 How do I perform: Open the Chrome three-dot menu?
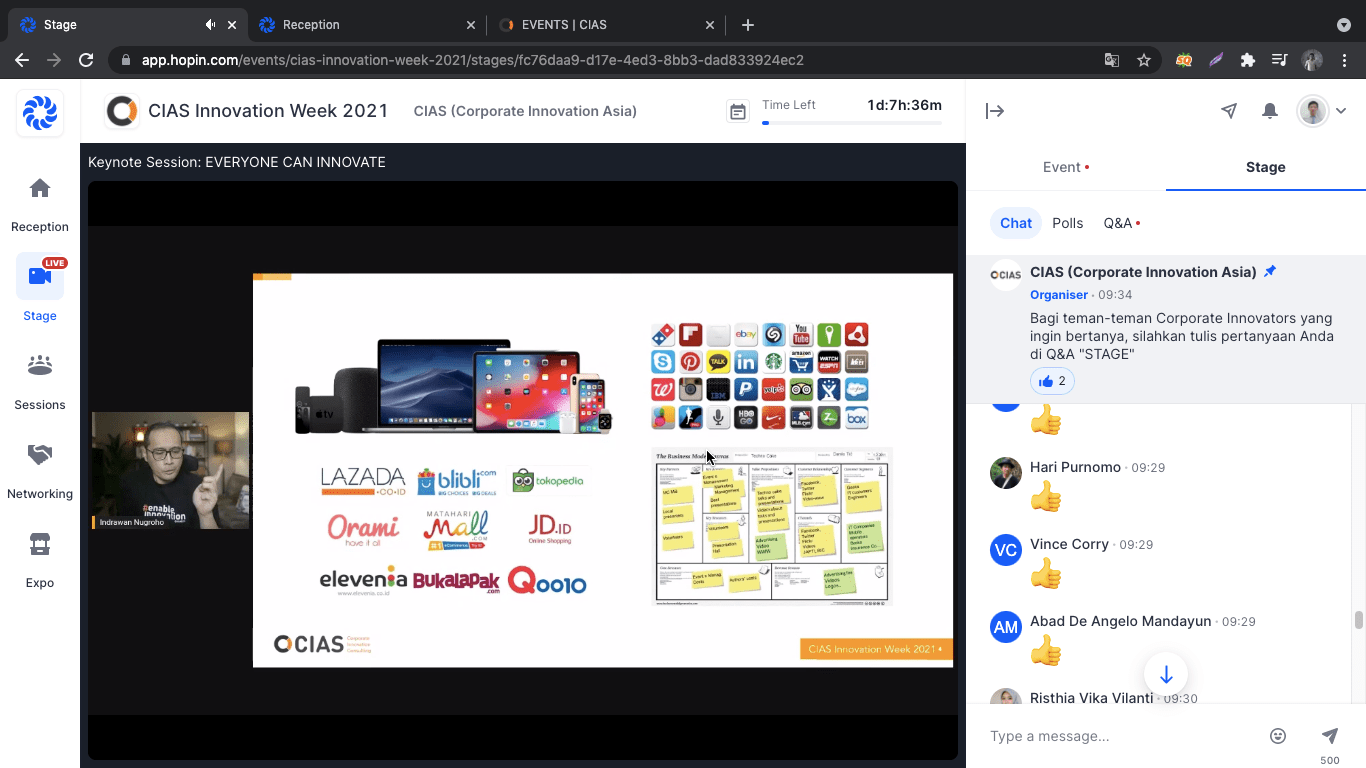pos(1344,60)
